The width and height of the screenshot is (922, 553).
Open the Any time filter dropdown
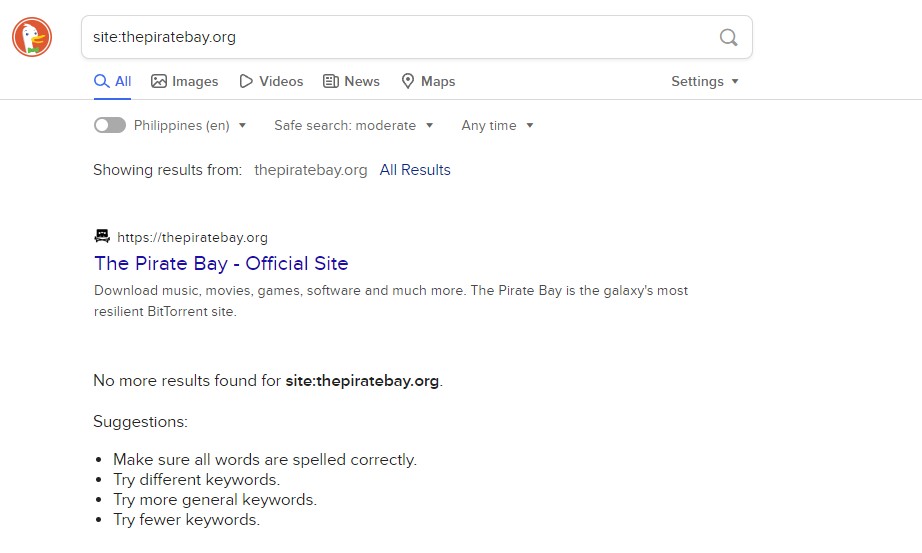point(497,125)
